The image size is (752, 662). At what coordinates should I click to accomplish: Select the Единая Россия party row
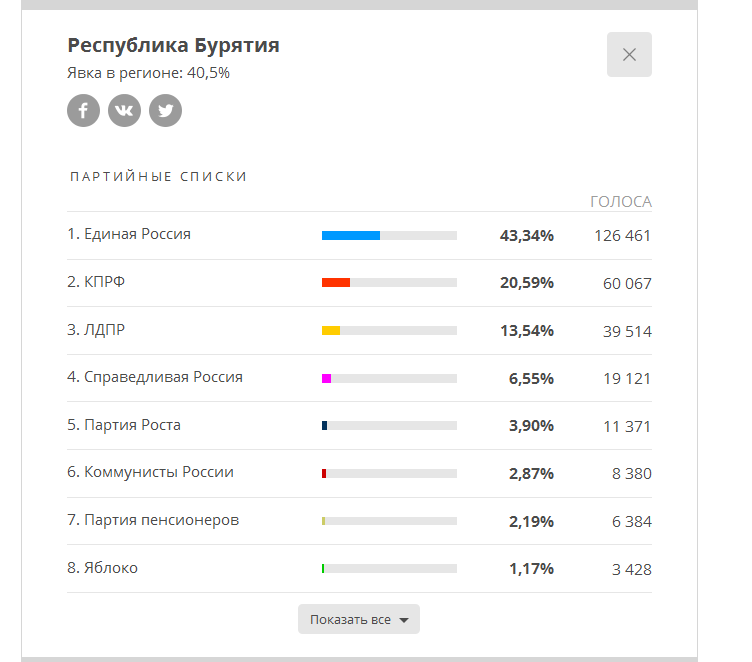click(x=359, y=236)
